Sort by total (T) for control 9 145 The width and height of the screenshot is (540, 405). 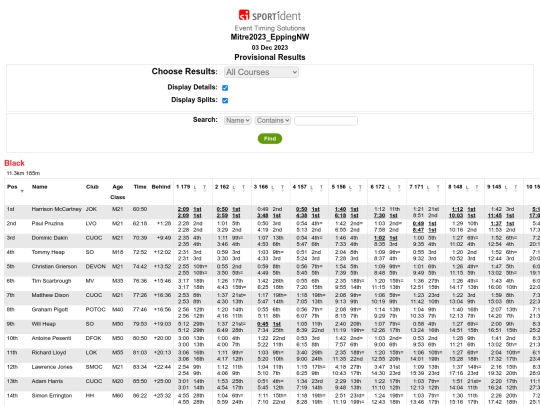click(516, 187)
